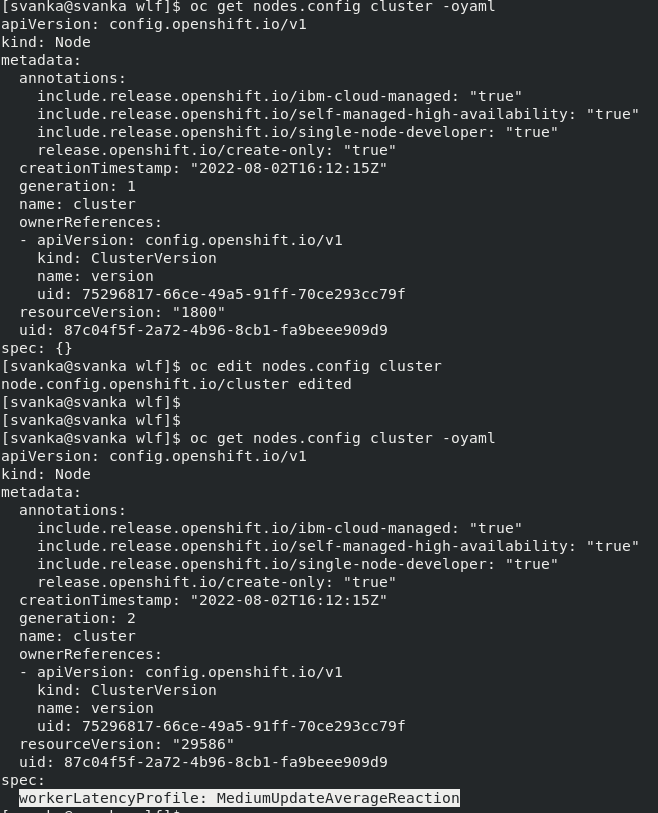Image resolution: width=658 pixels, height=813 pixels.
Task: Click the empty prompt directly below the edited message
Action: pyautogui.click(x=91, y=402)
